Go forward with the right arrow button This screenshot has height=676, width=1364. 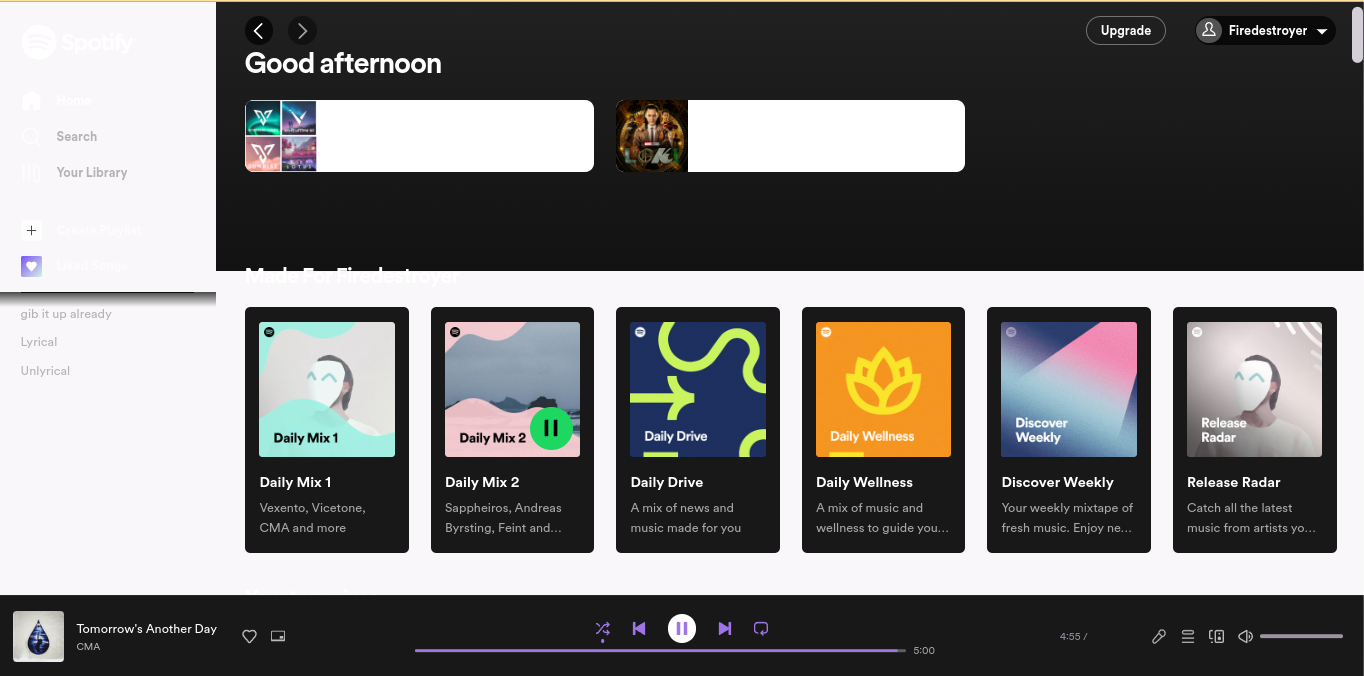302,31
